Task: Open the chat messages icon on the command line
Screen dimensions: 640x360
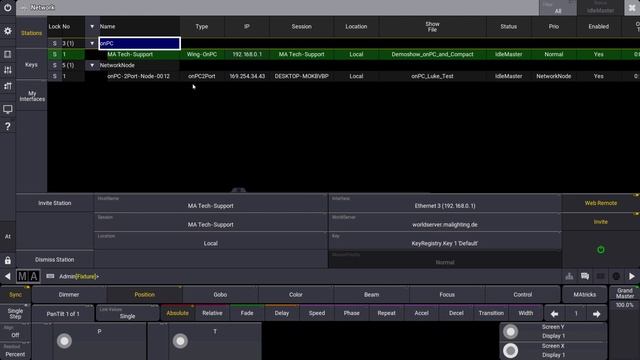Action: (585, 276)
